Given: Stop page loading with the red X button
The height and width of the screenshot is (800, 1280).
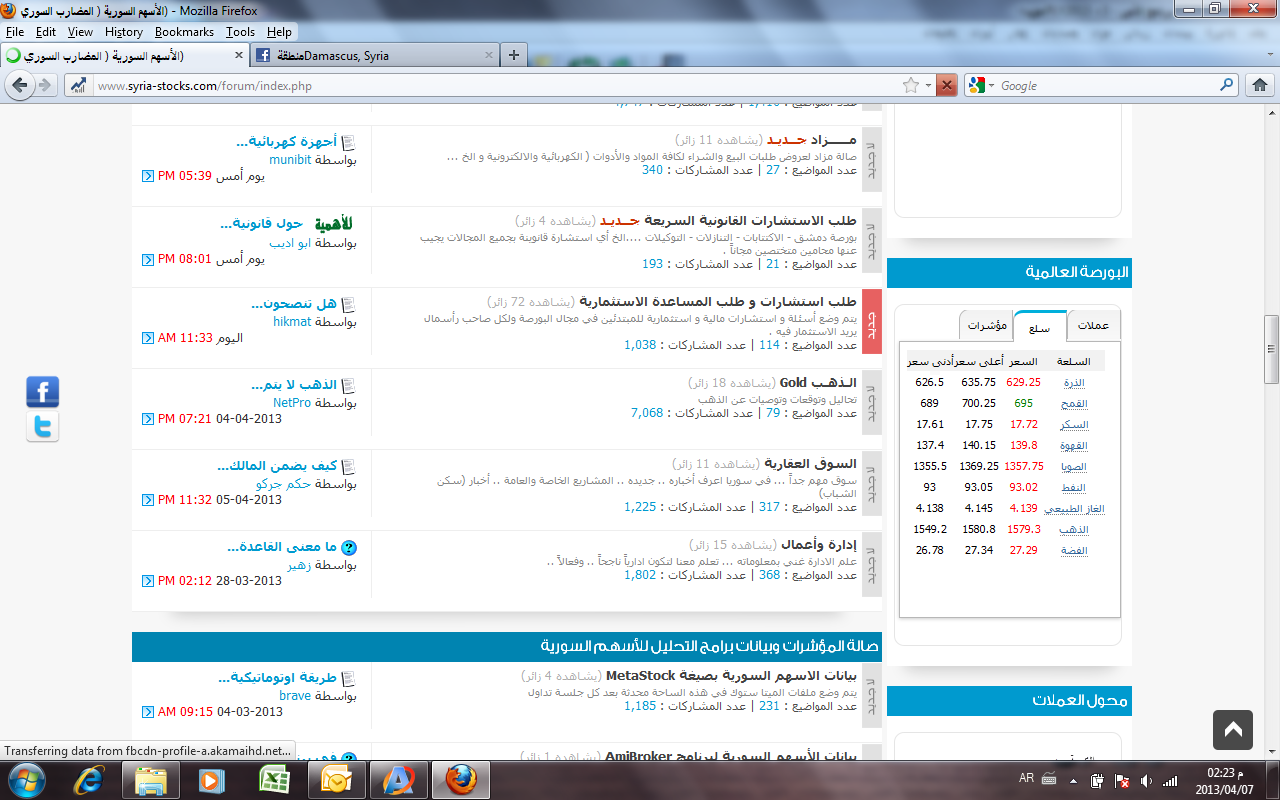Looking at the screenshot, I should pyautogui.click(x=947, y=86).
